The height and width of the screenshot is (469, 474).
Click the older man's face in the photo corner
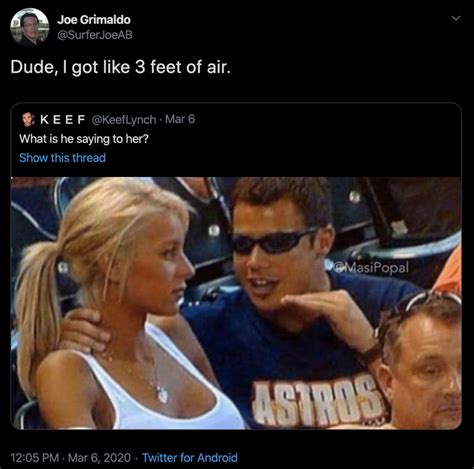(425, 368)
